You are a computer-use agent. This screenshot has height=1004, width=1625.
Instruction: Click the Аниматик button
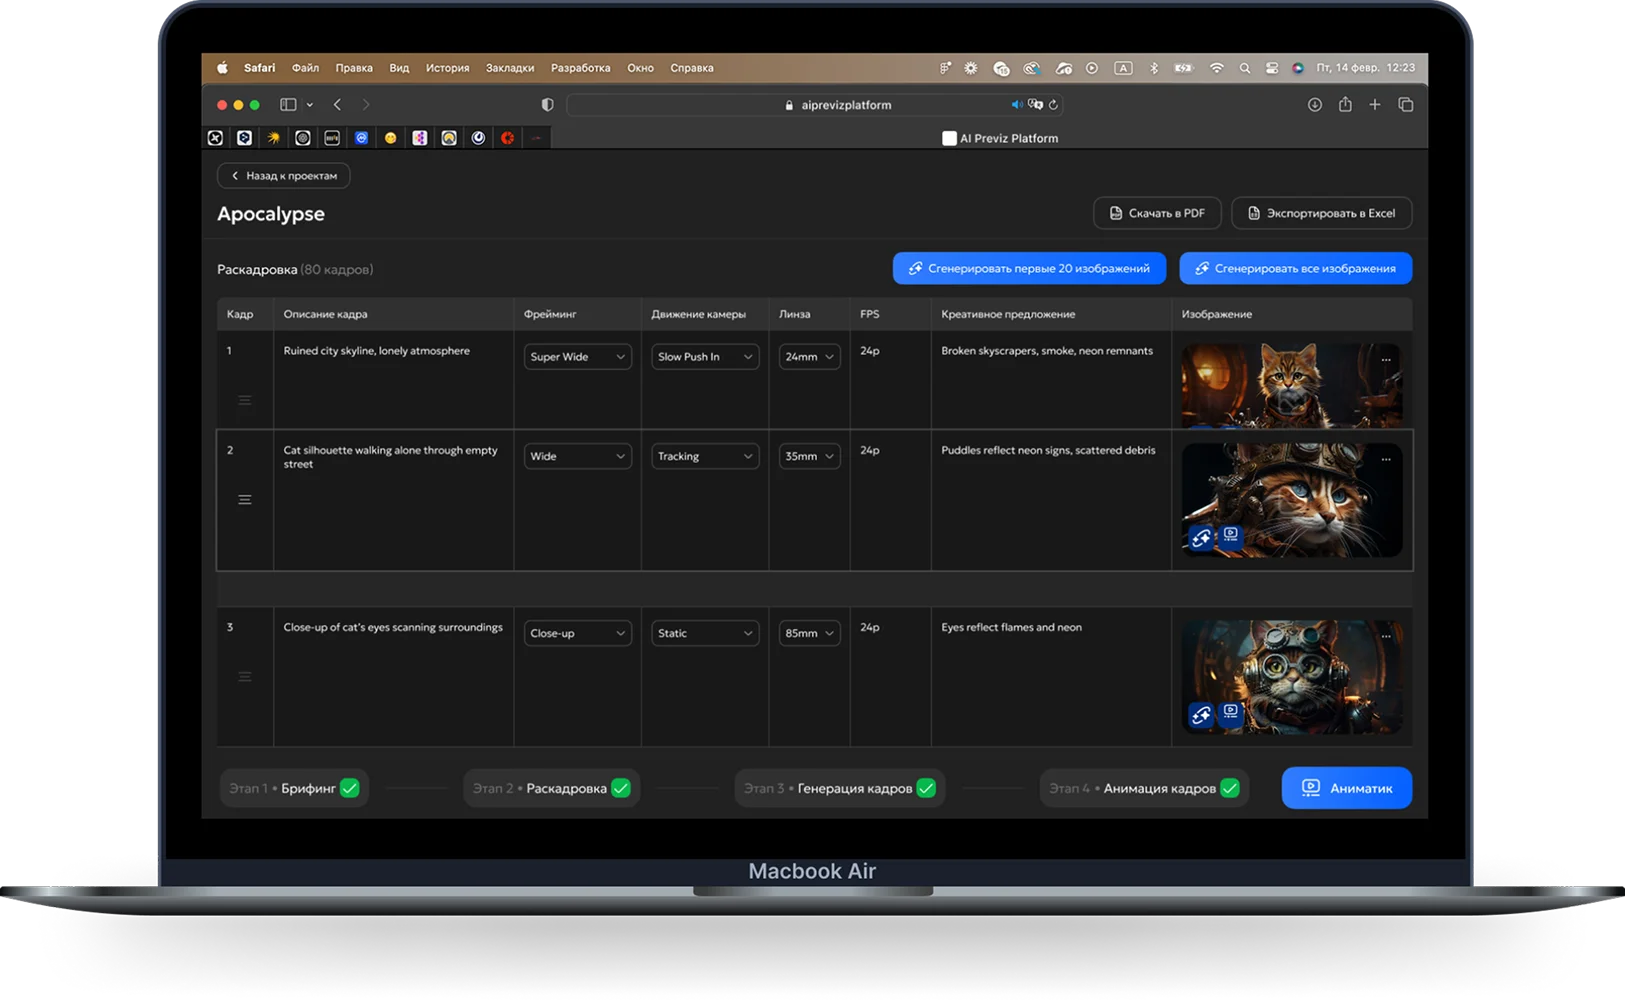(1347, 788)
